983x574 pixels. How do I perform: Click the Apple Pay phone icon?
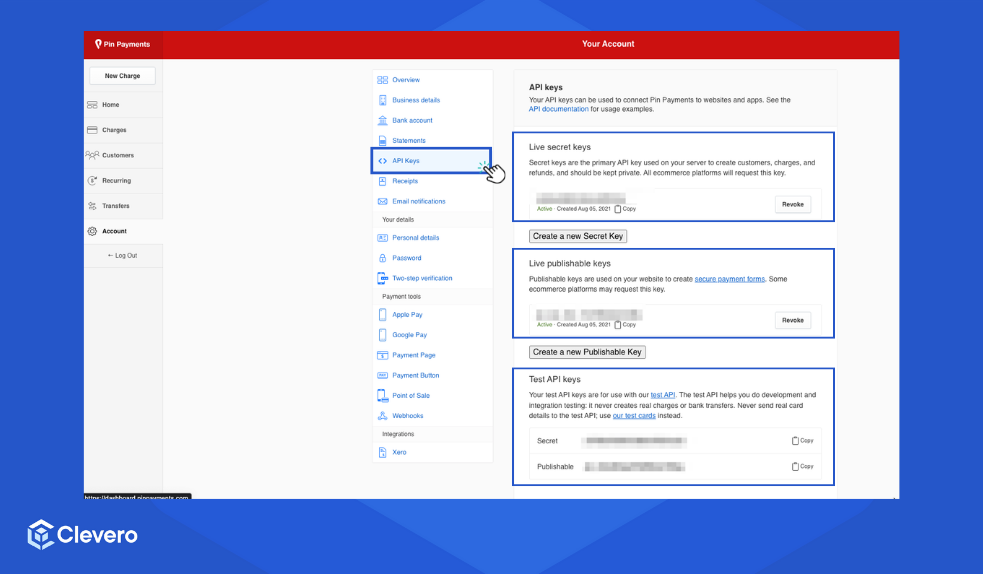(x=382, y=315)
